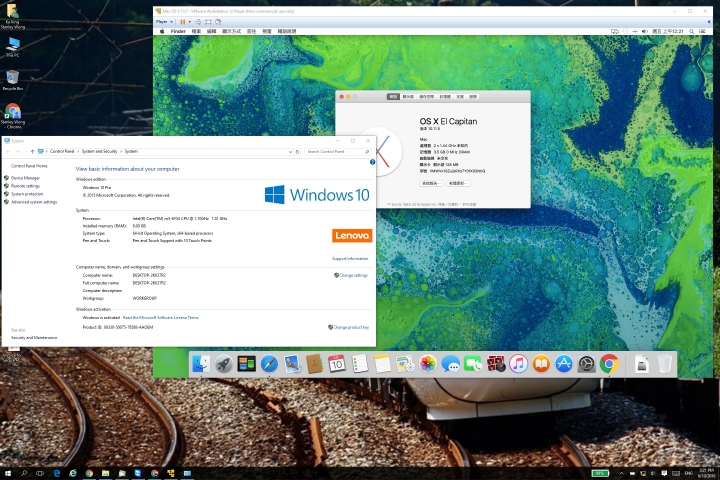Click the Search Control Panel field
The width and height of the screenshot is (720, 480).
[x=337, y=152]
